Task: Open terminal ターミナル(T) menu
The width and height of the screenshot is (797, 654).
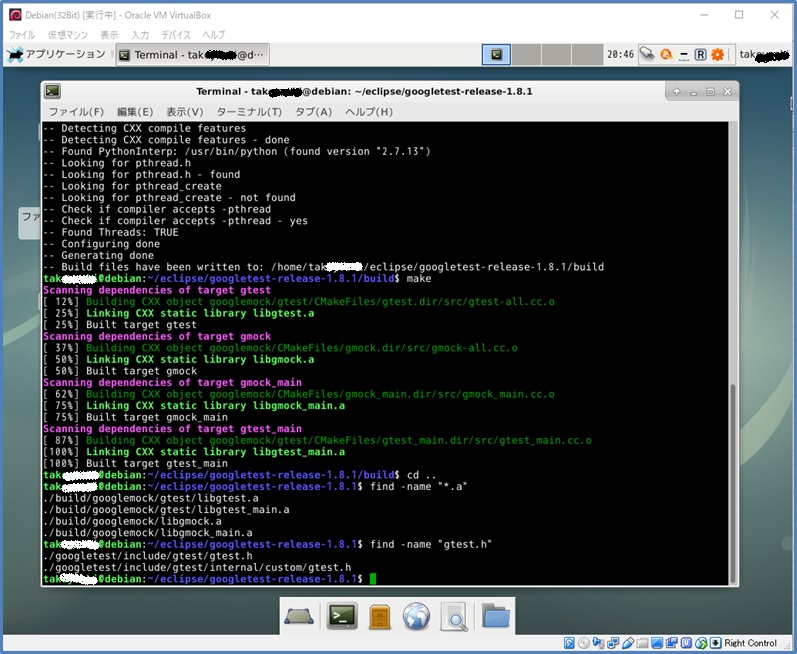Action: tap(249, 112)
